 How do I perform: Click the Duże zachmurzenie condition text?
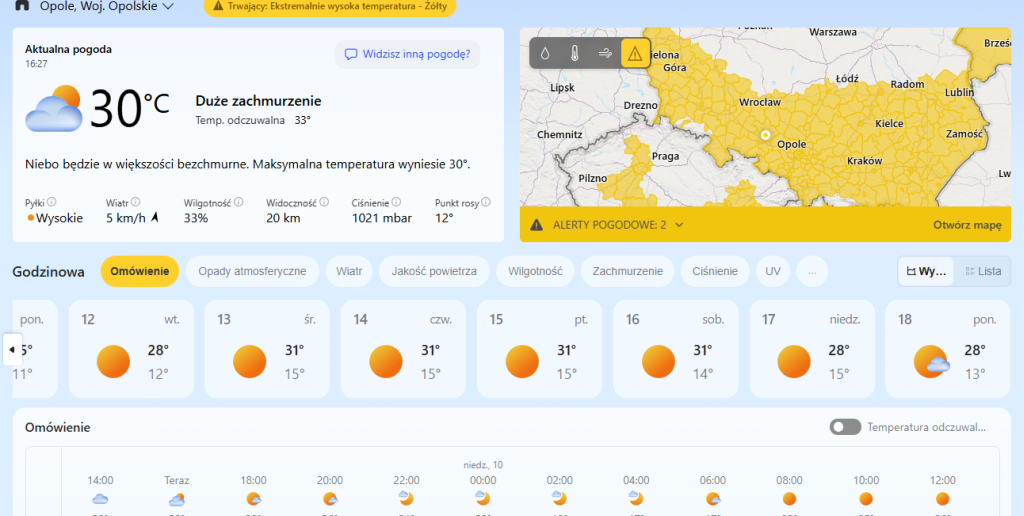(x=259, y=101)
